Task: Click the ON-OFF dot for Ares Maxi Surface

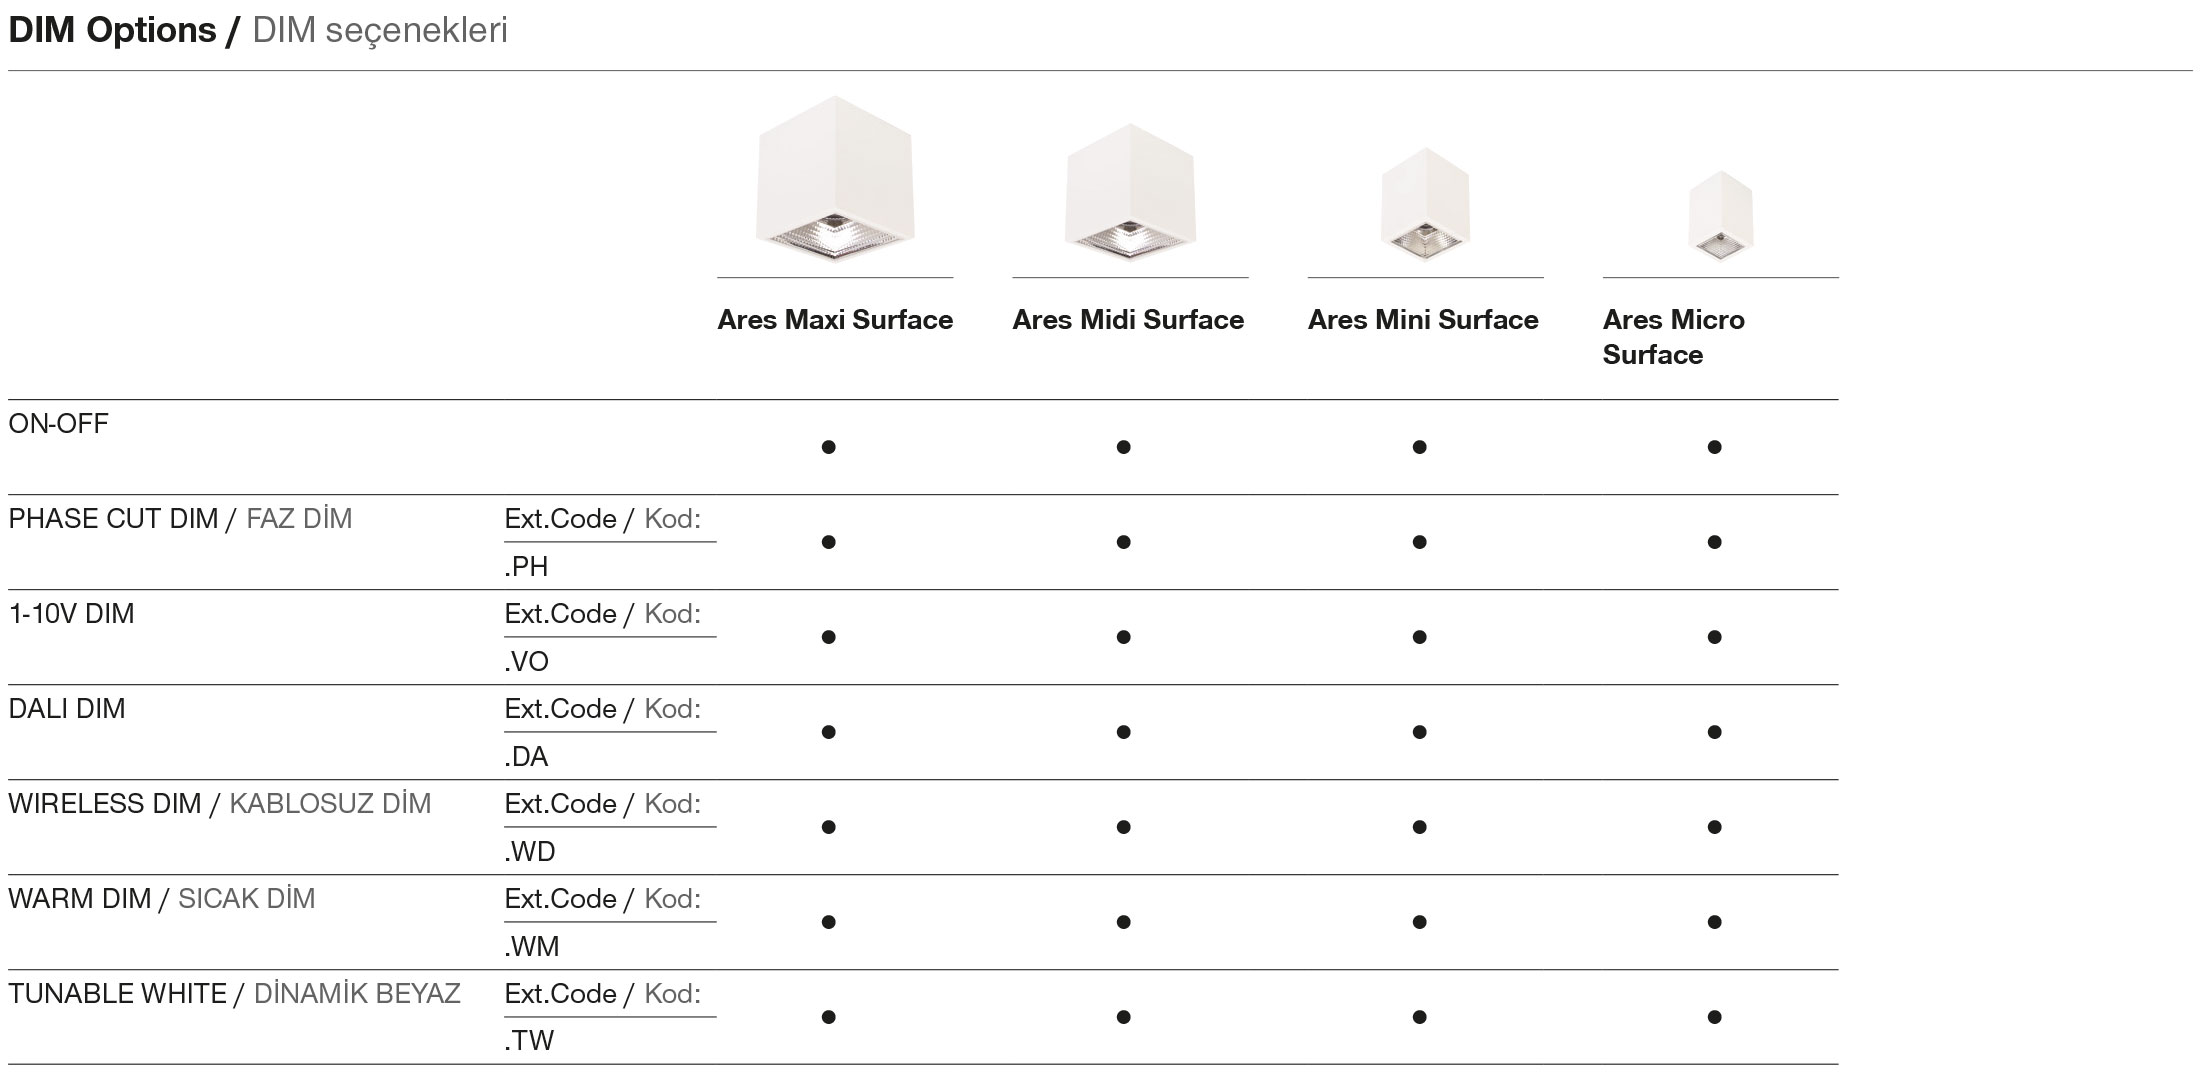Action: pos(828,447)
